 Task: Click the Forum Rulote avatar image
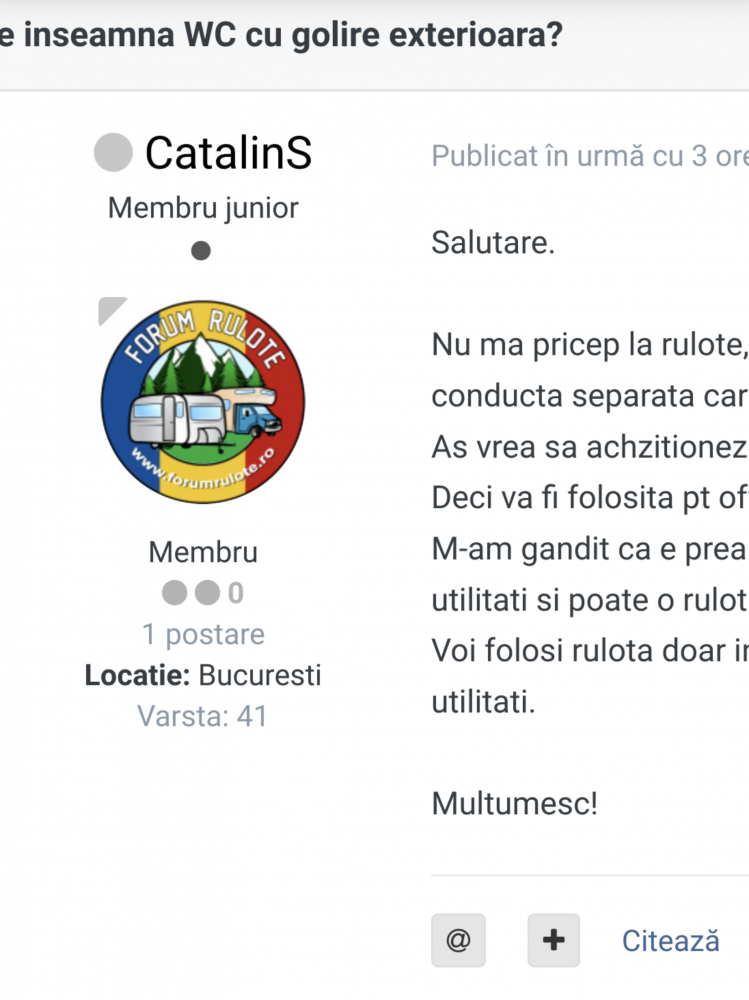203,402
